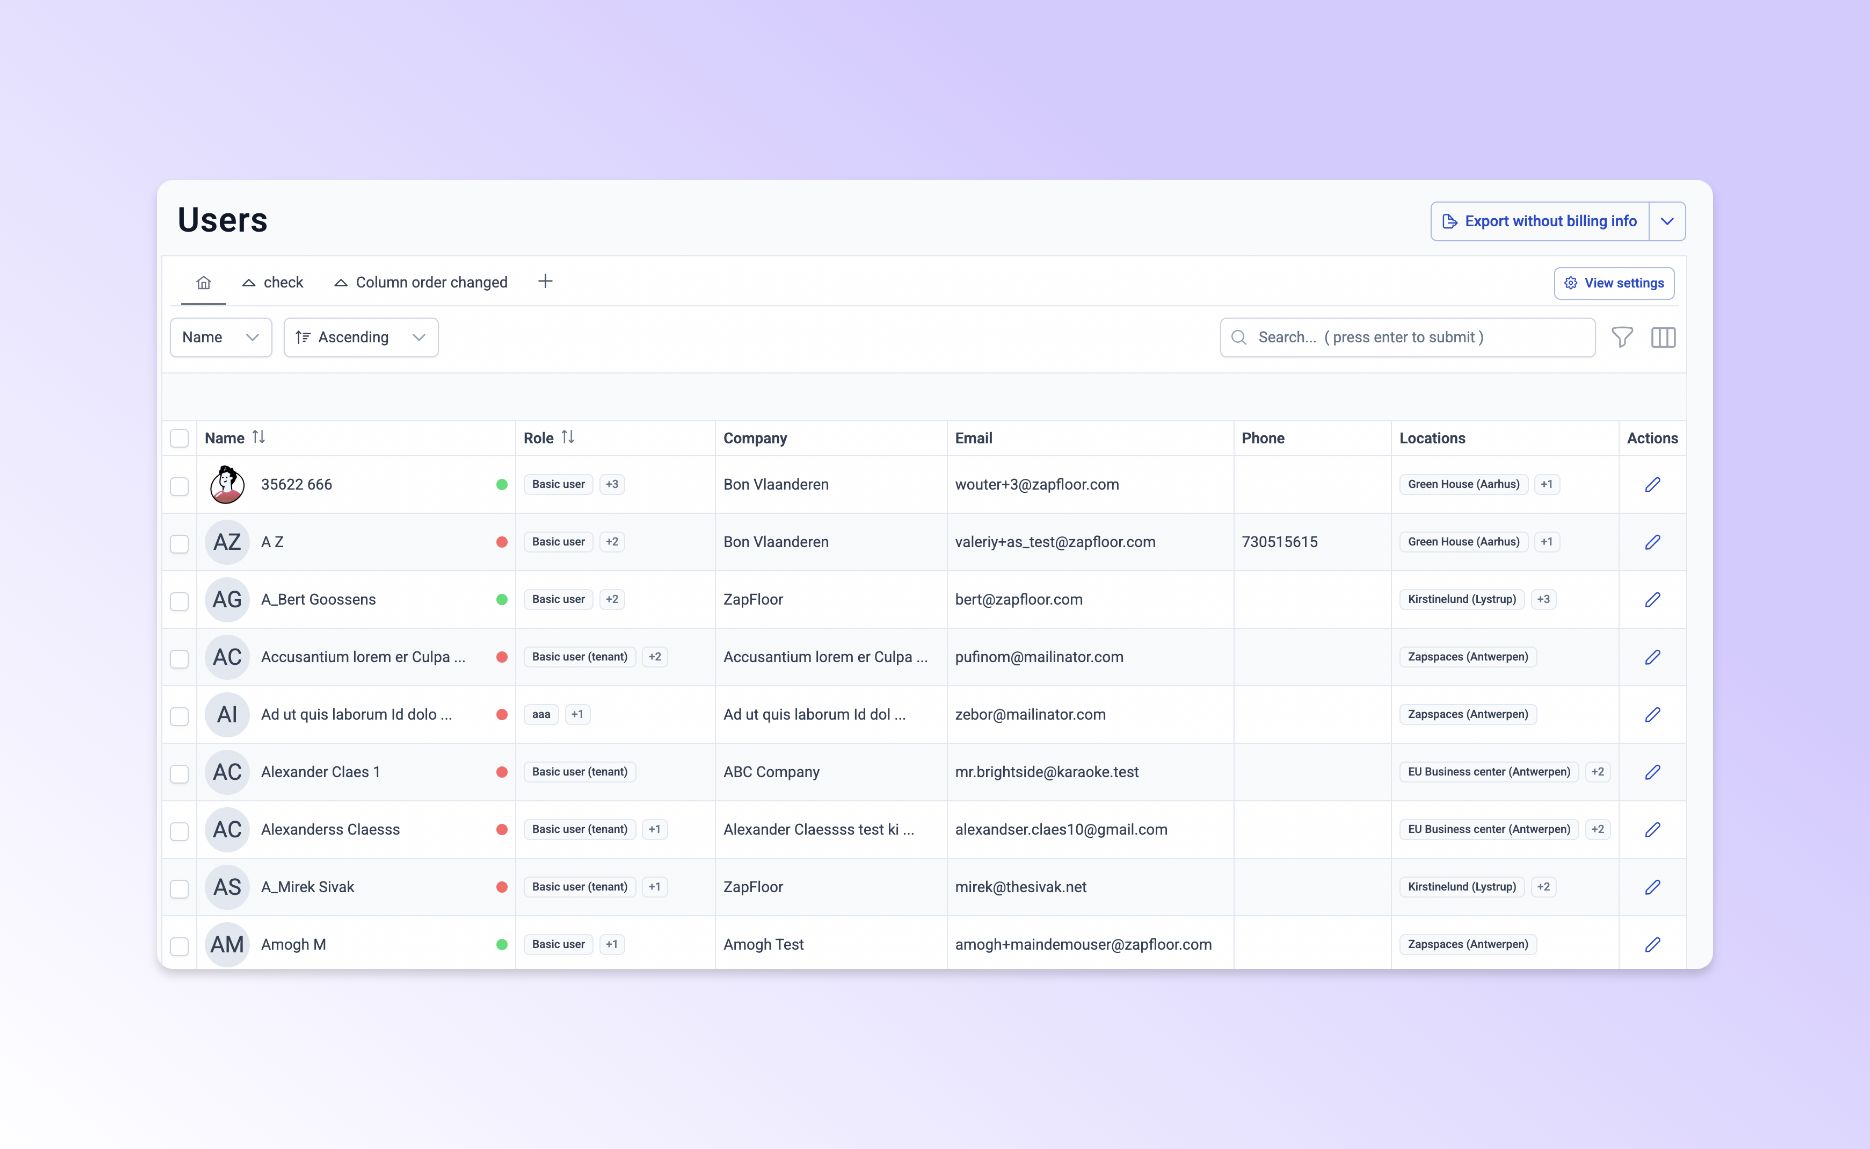This screenshot has height=1149, width=1870.
Task: Click Amogh Test company cell
Action: 763,945
